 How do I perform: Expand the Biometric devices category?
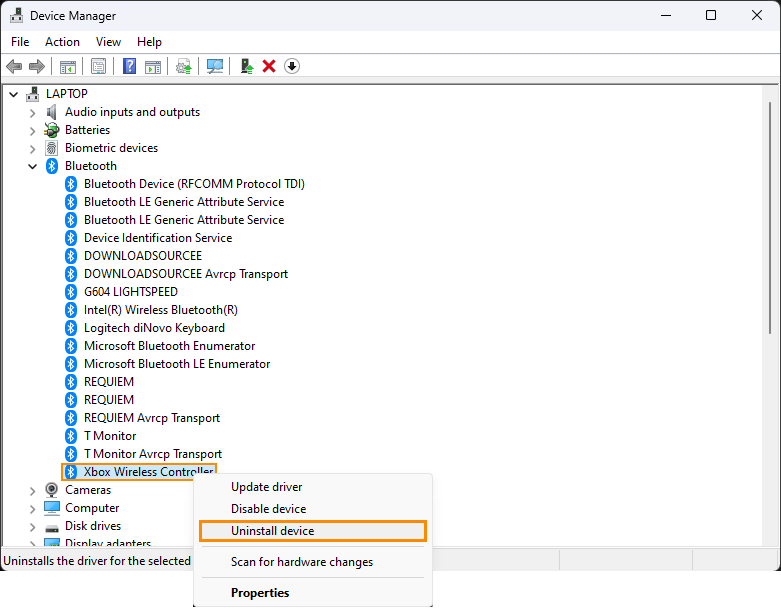click(32, 149)
